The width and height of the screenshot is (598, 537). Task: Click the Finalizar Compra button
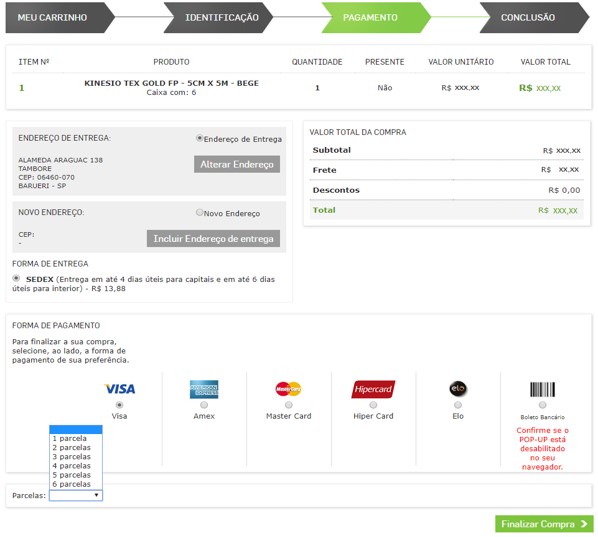[x=544, y=524]
